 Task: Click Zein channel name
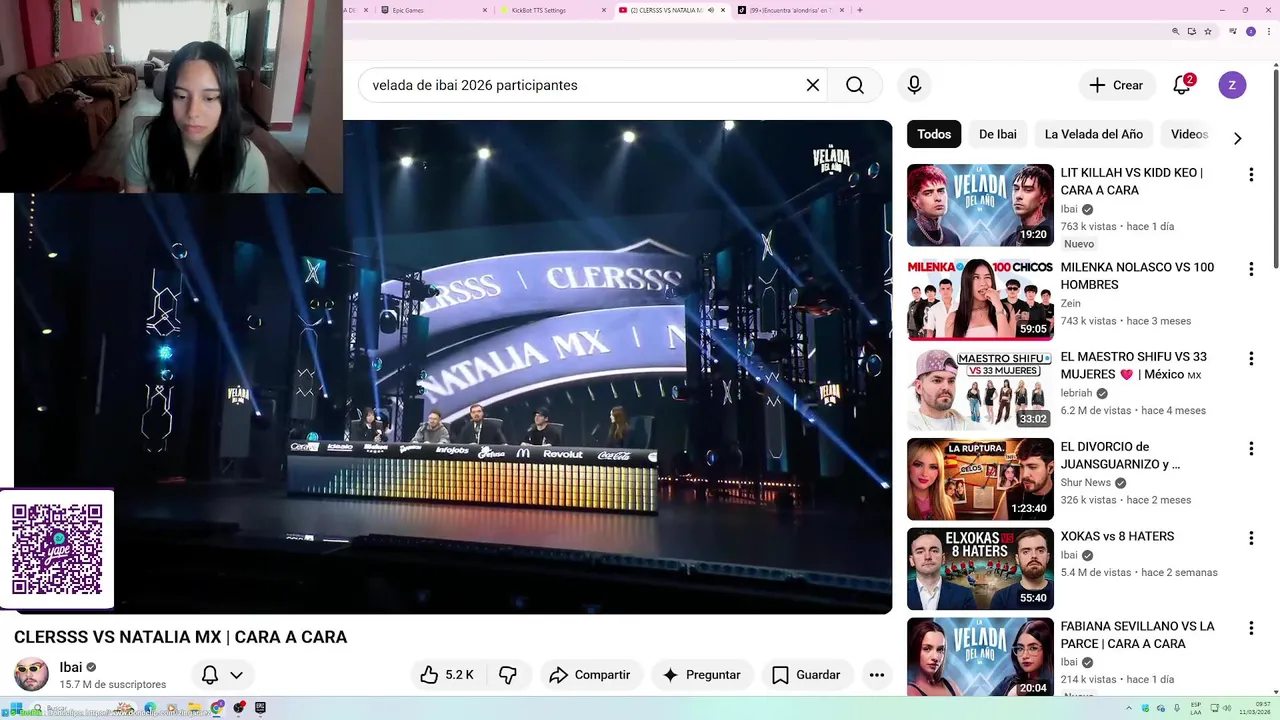coord(1070,303)
